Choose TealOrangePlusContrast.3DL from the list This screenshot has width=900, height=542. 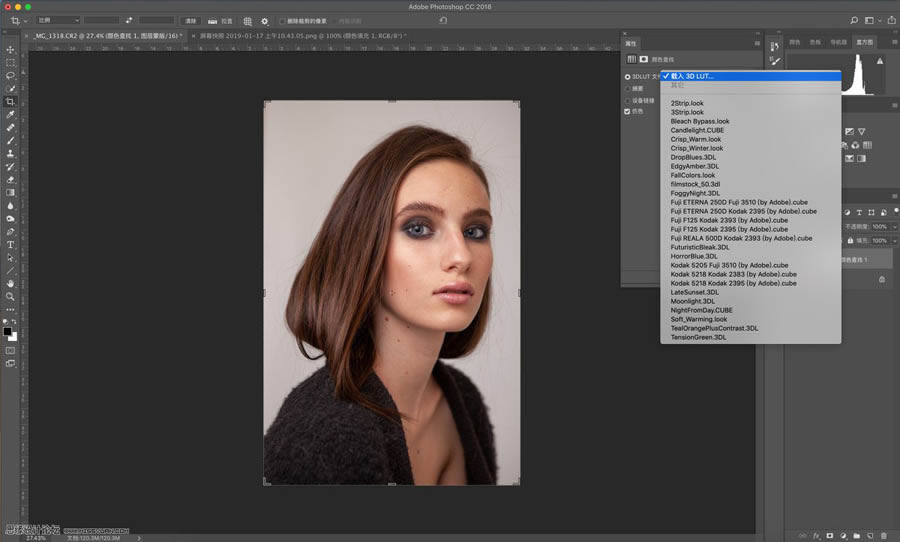coord(714,328)
